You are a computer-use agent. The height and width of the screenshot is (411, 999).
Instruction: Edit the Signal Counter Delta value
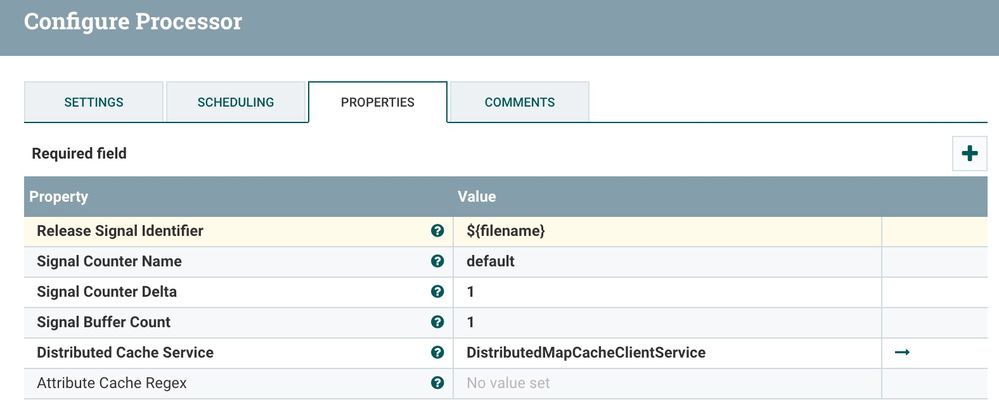tap(666, 292)
